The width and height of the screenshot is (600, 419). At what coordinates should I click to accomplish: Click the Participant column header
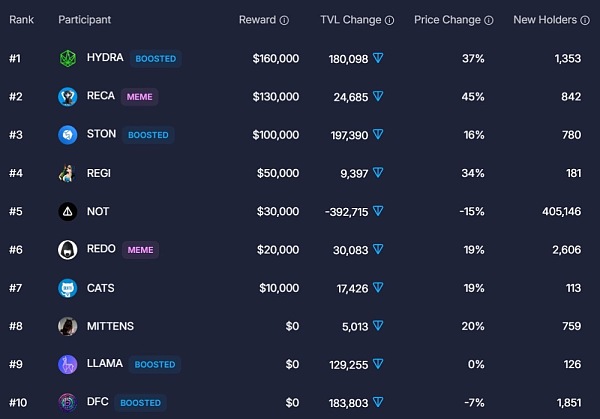85,20
